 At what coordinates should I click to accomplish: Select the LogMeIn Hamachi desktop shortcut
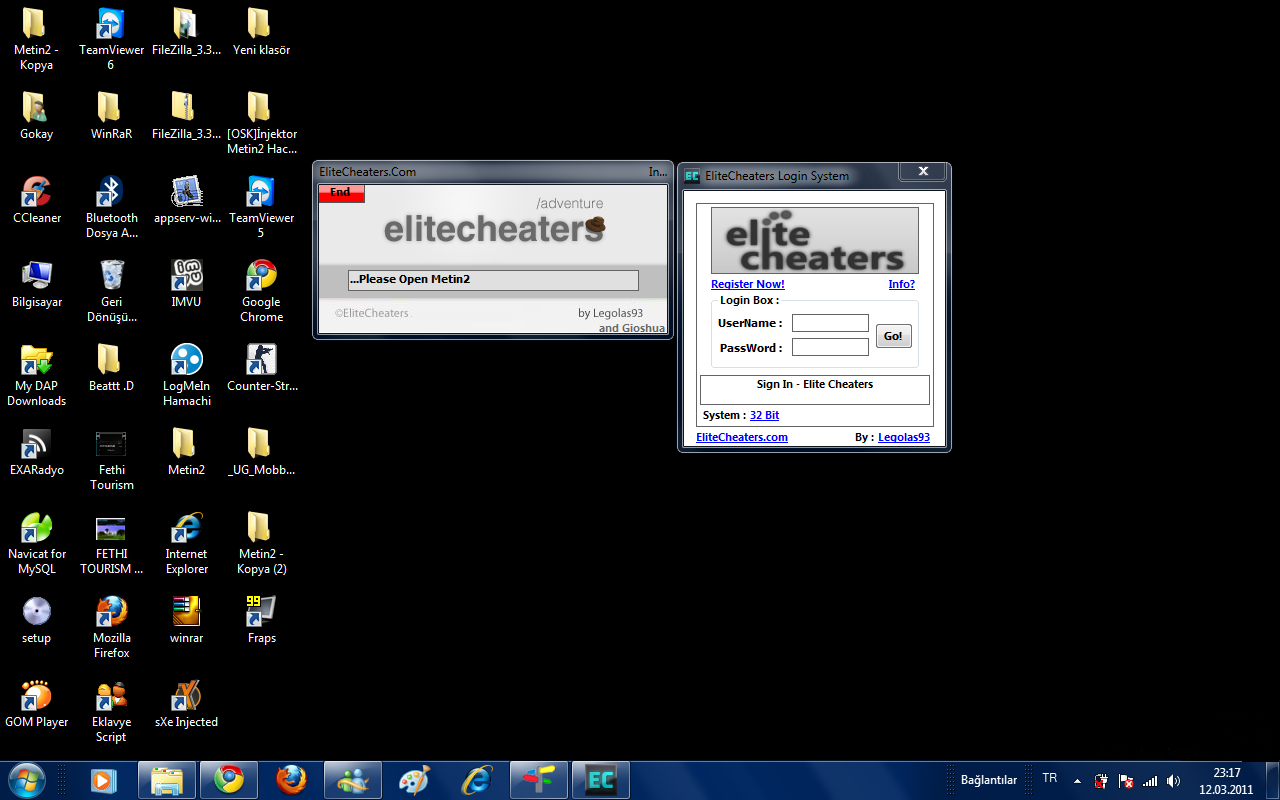(187, 376)
